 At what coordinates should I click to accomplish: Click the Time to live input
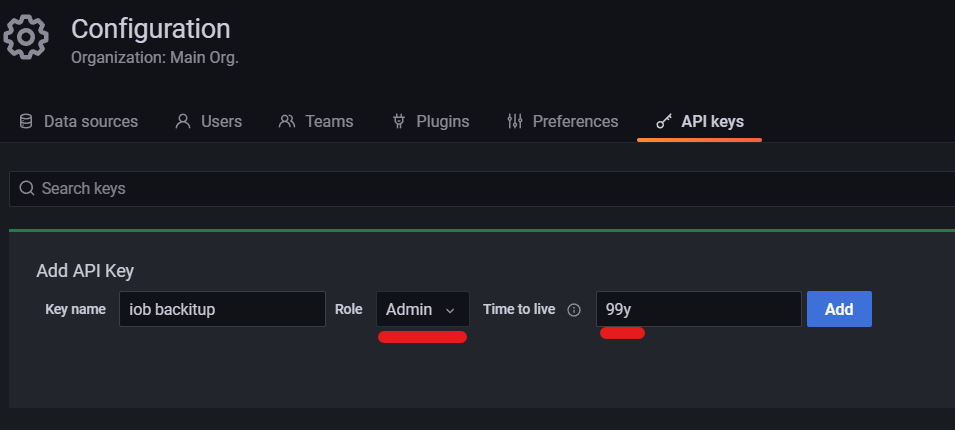pos(698,310)
